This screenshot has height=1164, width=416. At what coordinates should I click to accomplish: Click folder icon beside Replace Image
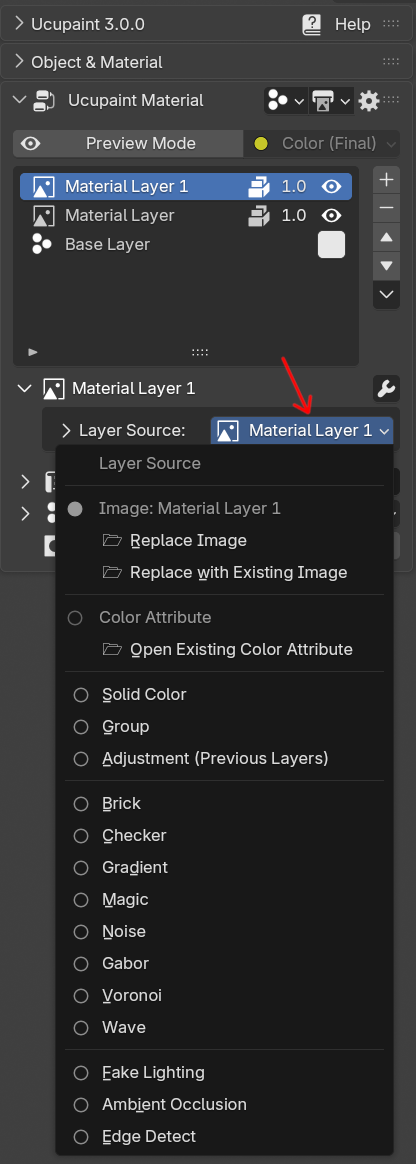point(112,540)
